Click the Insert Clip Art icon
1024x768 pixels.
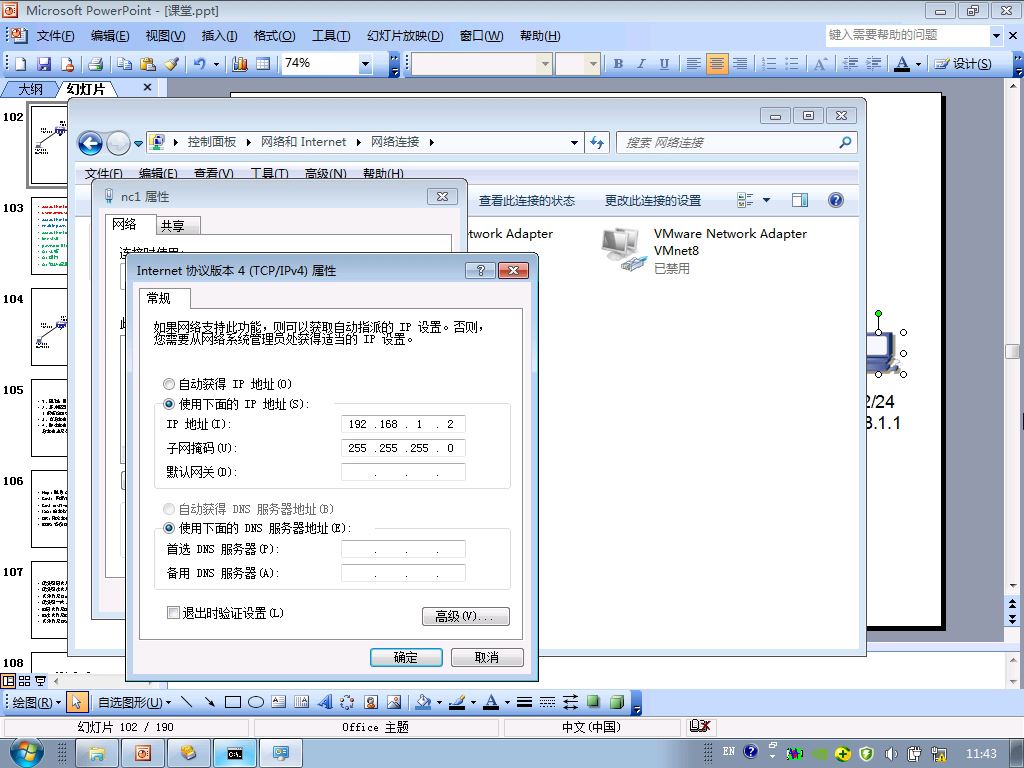(x=370, y=702)
